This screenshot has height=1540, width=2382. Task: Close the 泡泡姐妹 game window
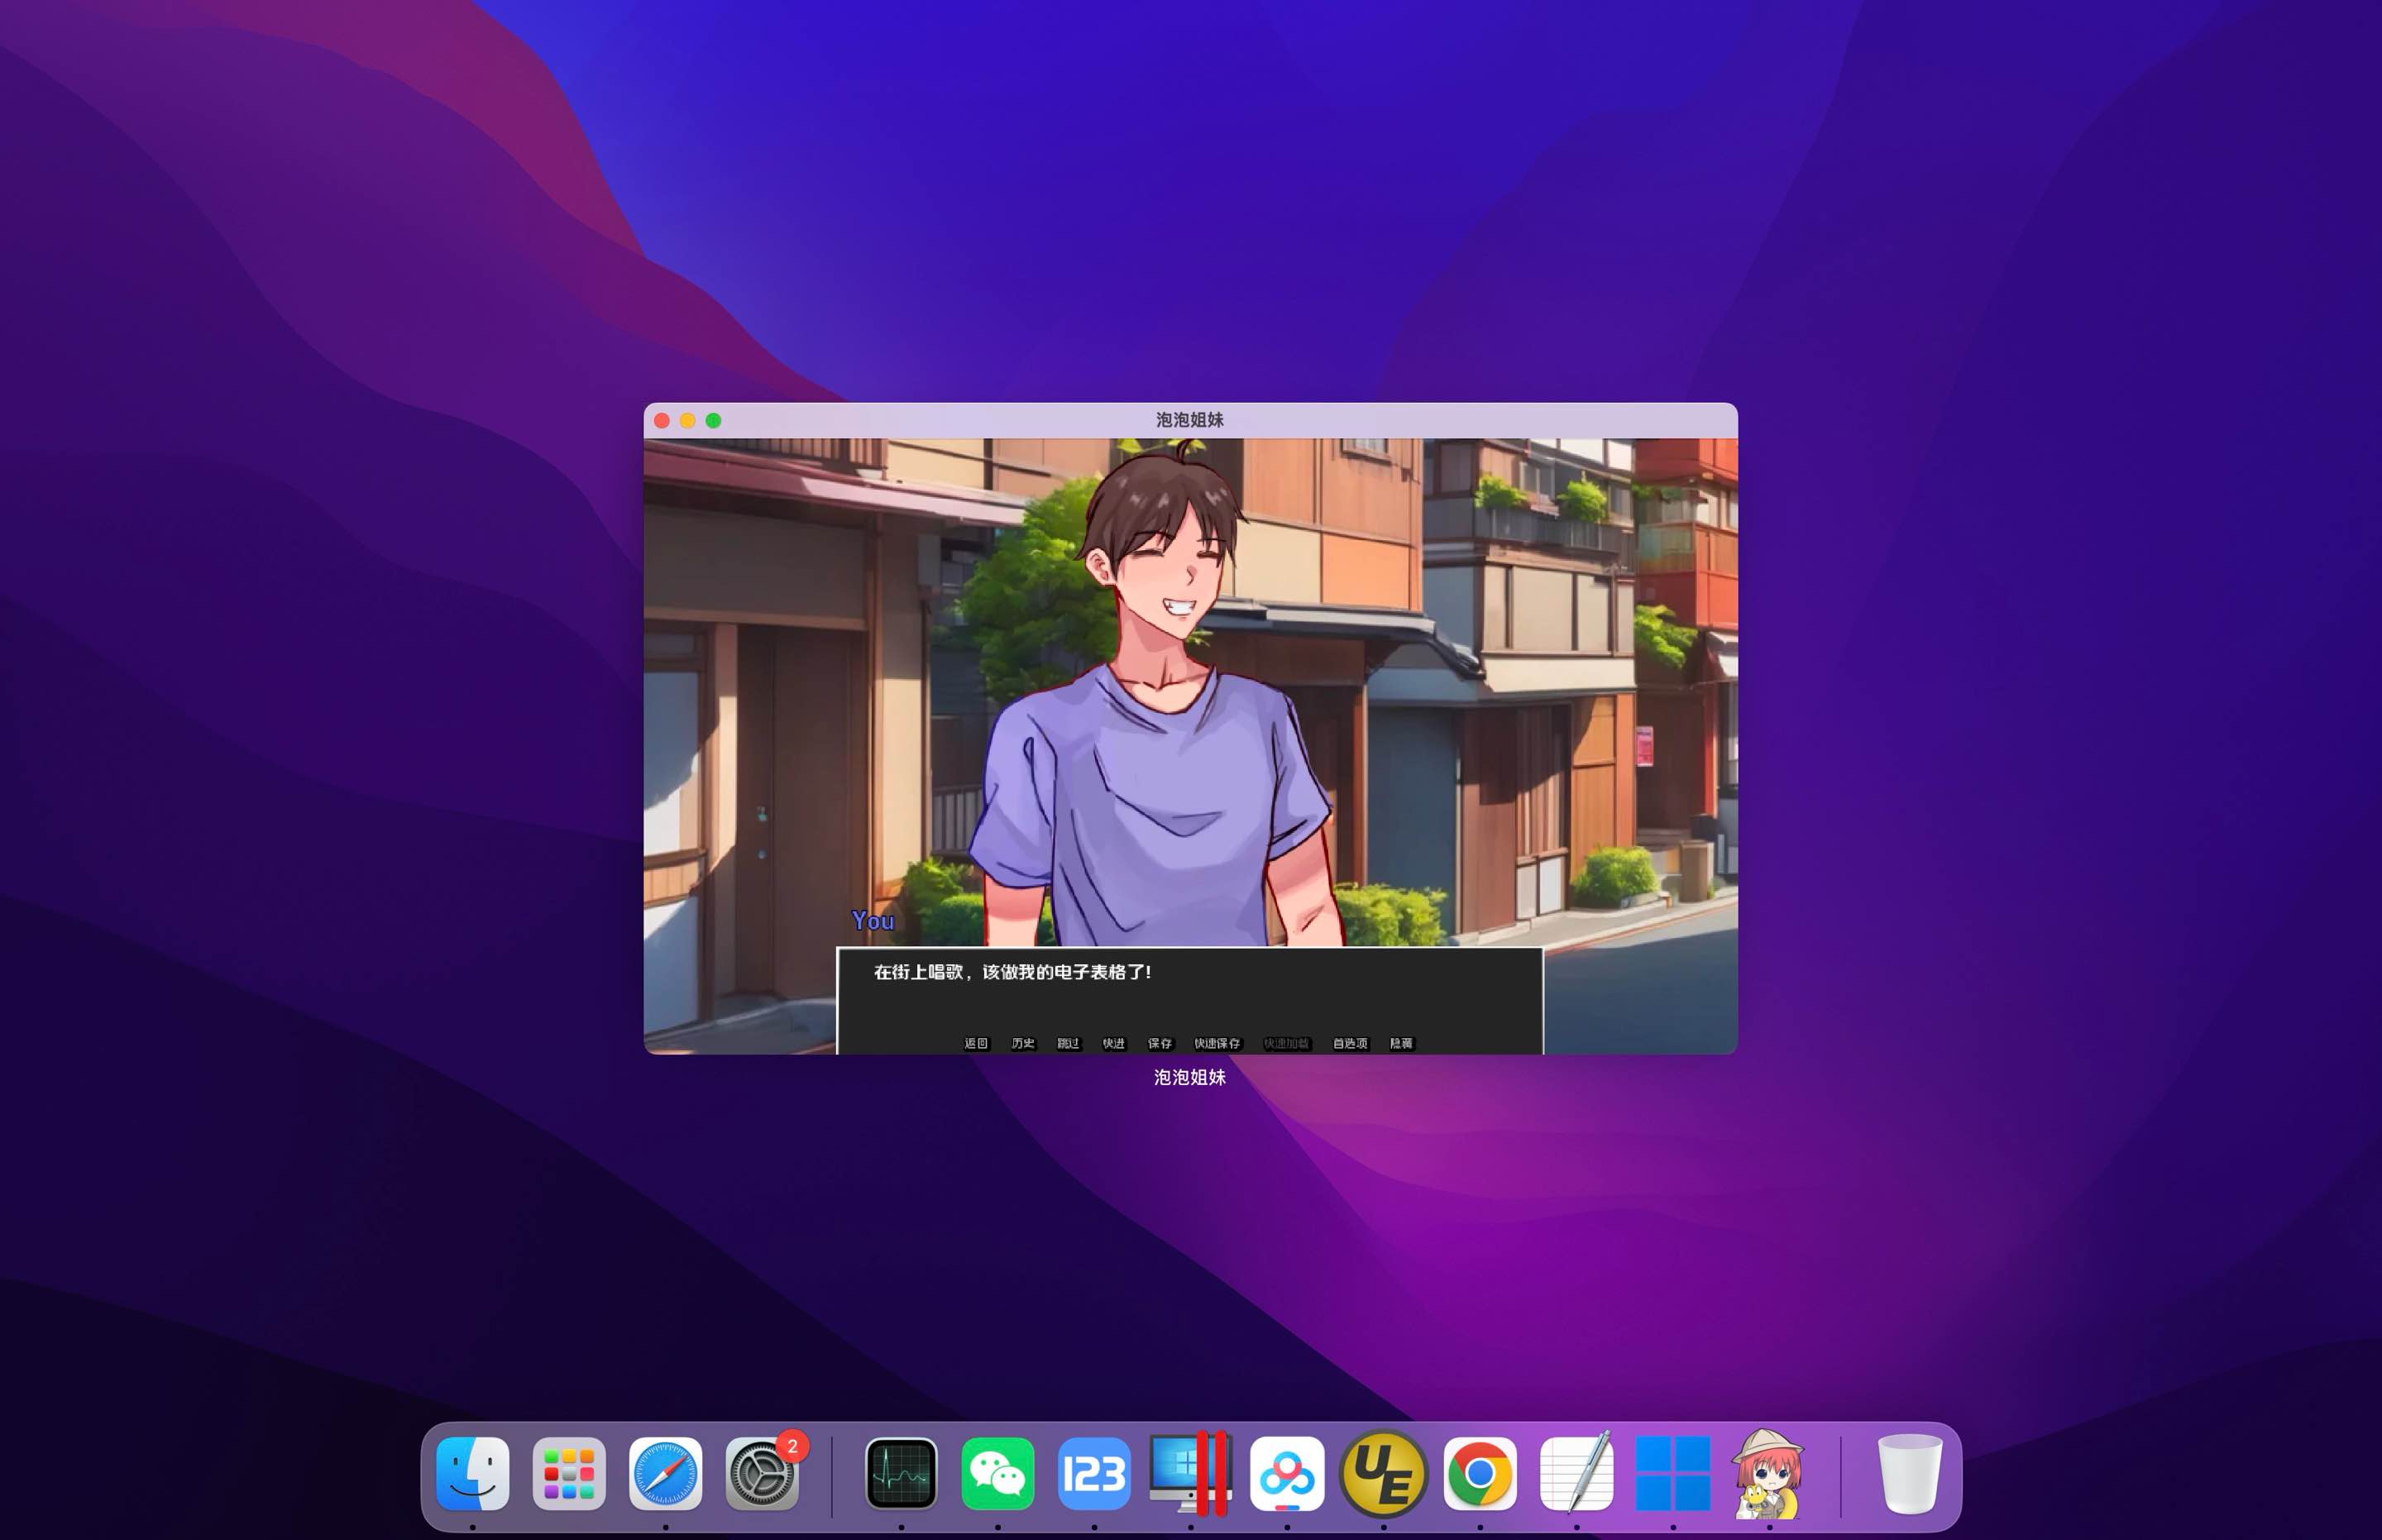662,421
